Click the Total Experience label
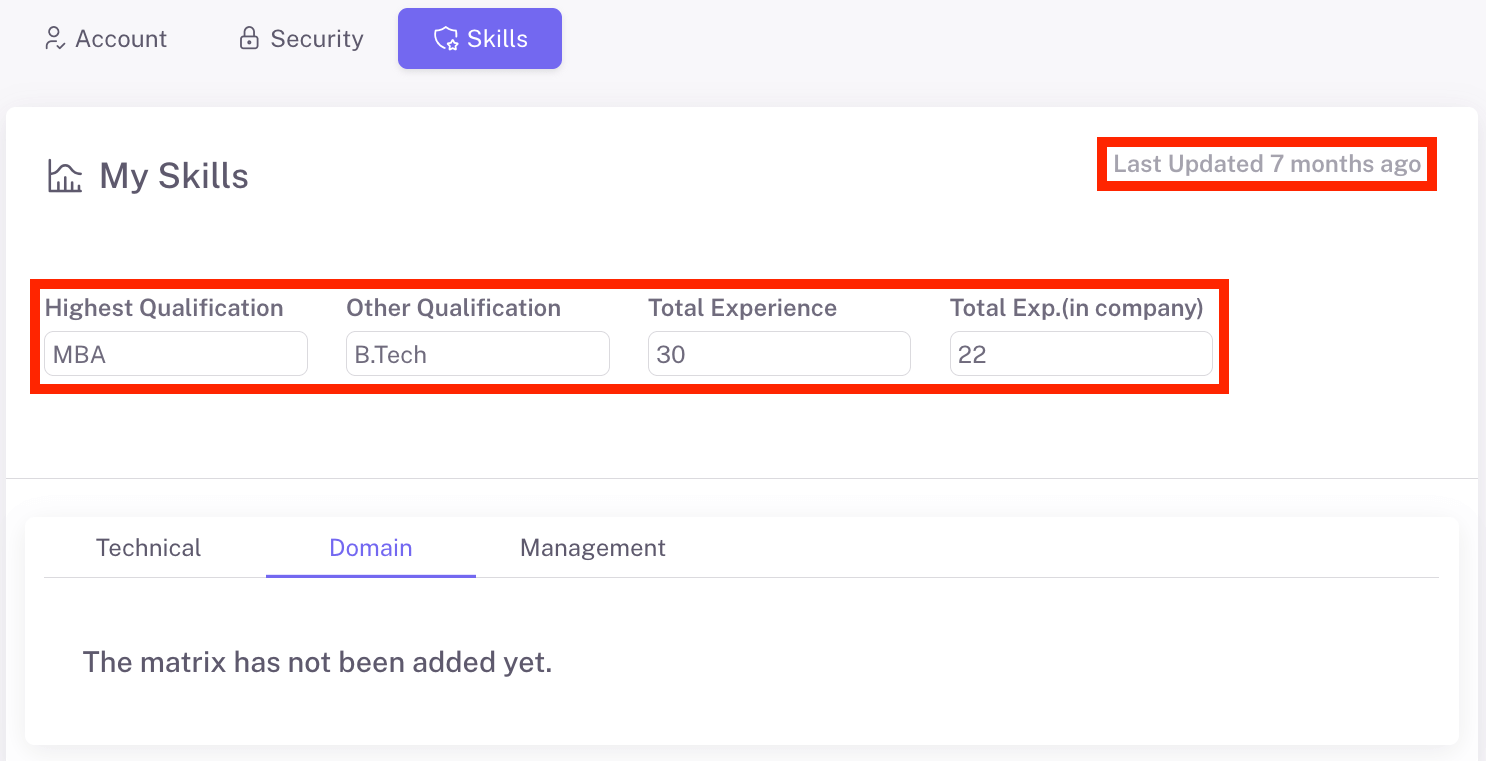This screenshot has width=1486, height=761. pyautogui.click(x=742, y=308)
